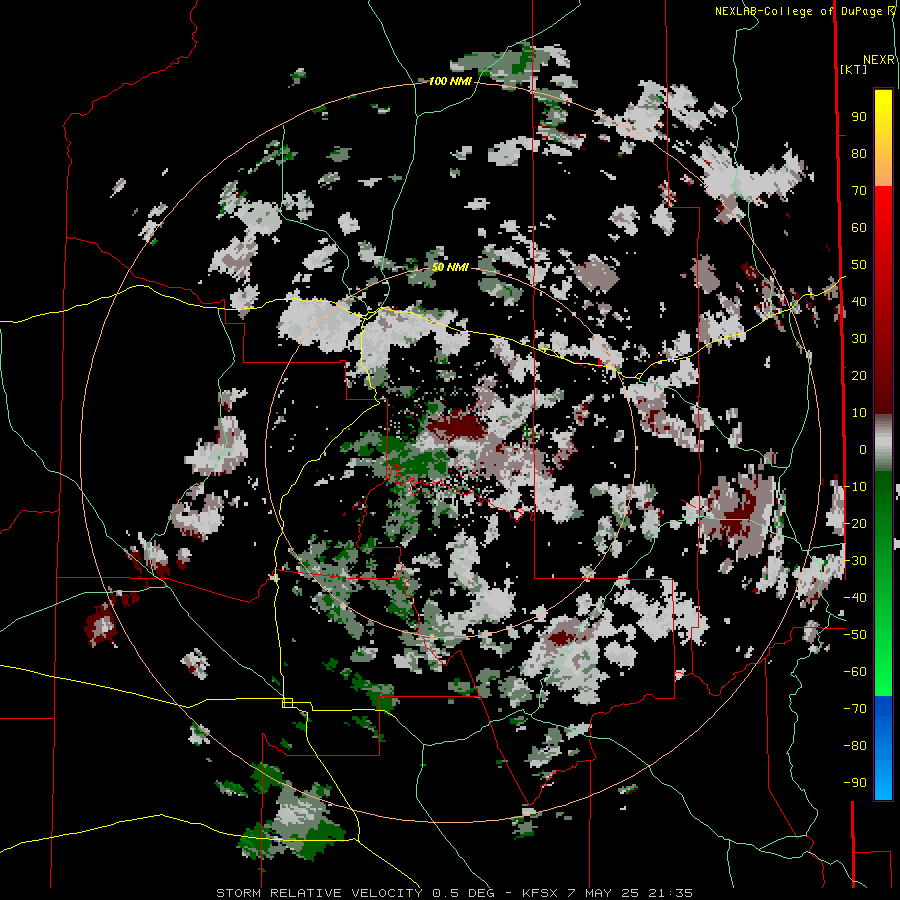The width and height of the screenshot is (900, 900).
Task: Click the positive 40 scale label
Action: pos(859,301)
